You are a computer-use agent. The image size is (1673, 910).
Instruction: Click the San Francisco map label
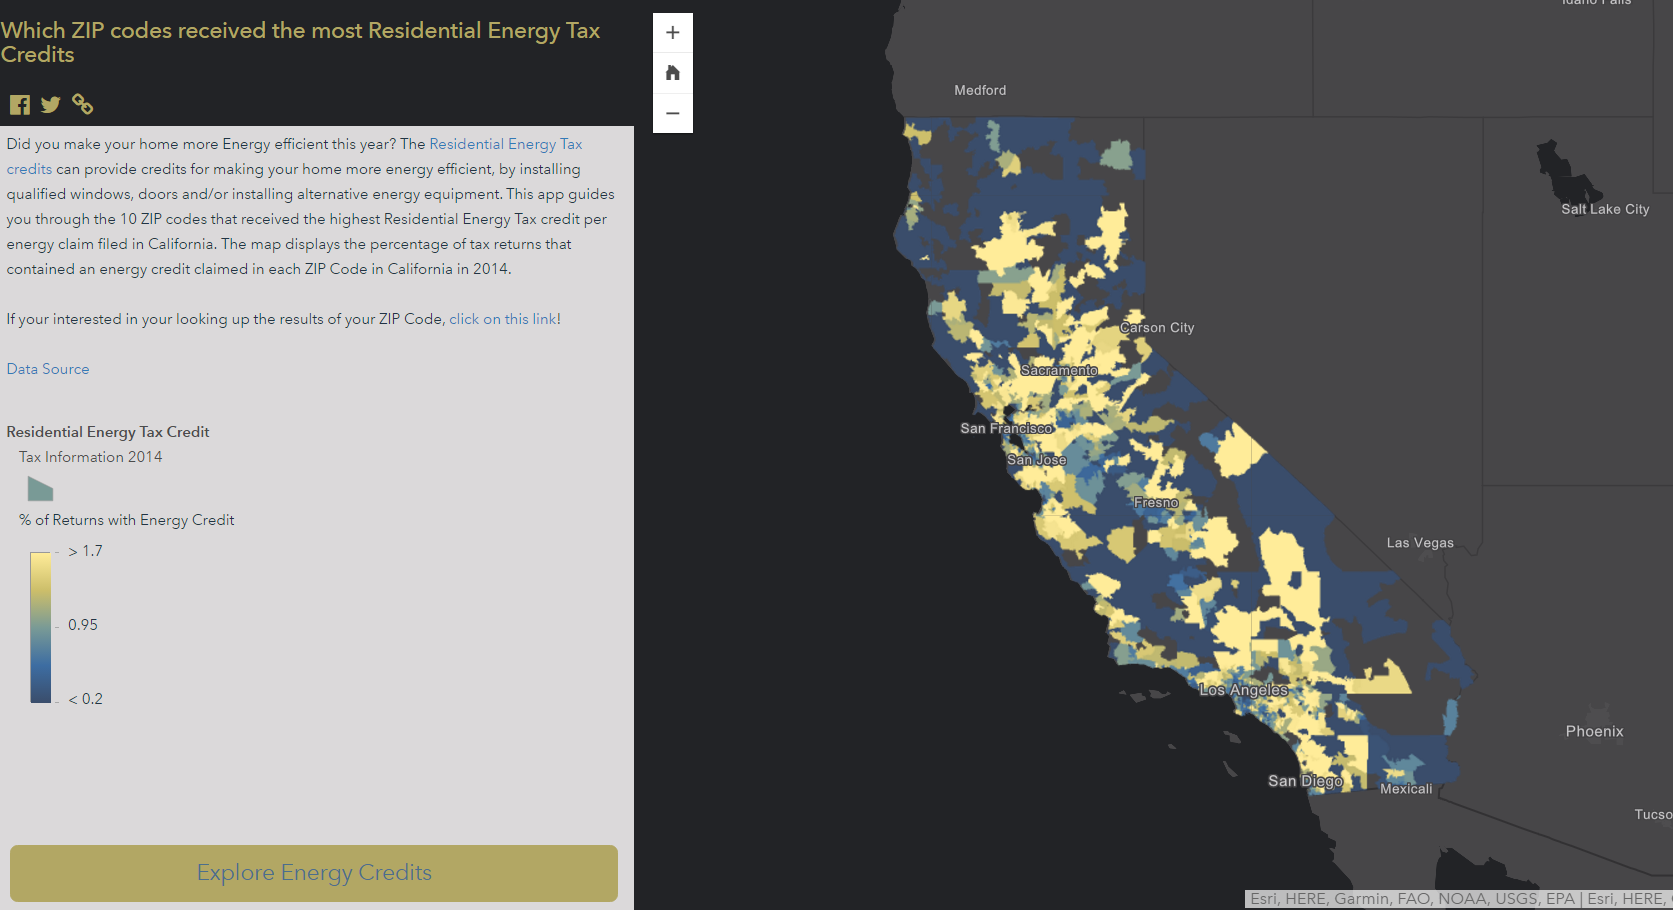tap(1006, 428)
